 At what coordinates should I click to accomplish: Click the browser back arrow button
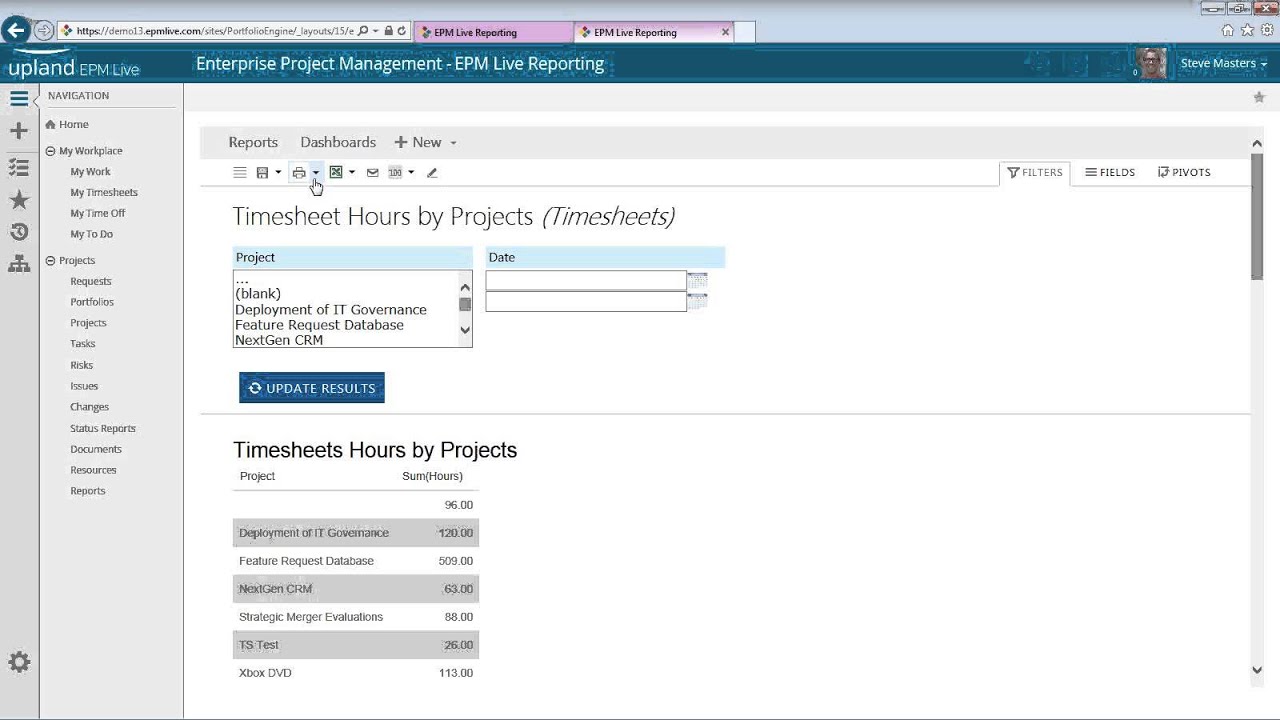[x=15, y=31]
